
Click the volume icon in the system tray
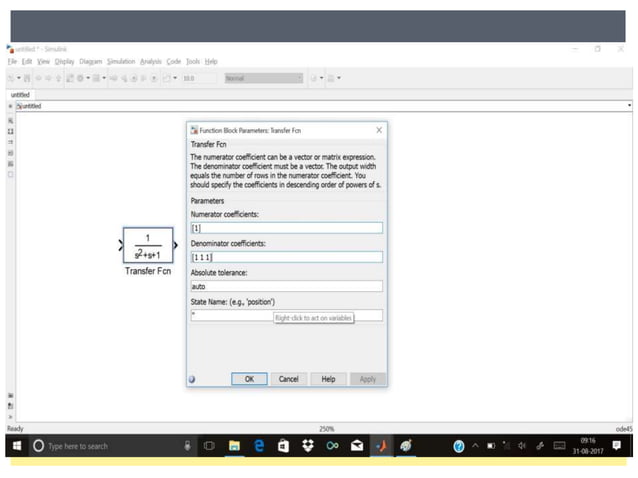522,446
